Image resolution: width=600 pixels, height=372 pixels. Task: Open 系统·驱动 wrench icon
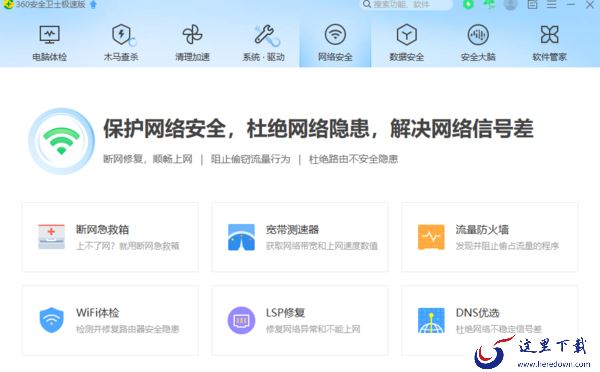point(267,35)
